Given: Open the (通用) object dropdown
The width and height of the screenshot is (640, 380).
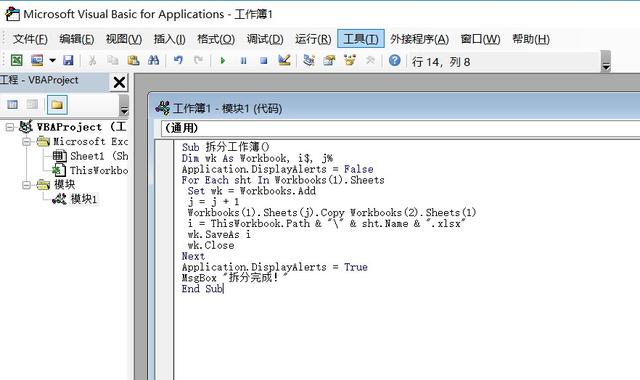Looking at the screenshot, I should (x=400, y=128).
